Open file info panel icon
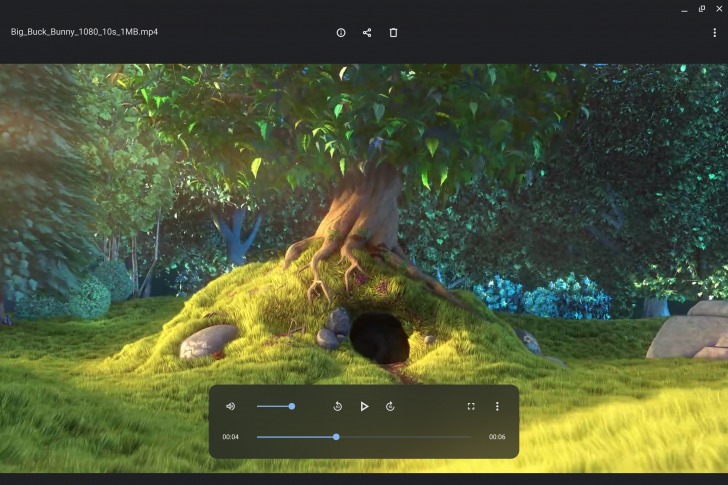The height and width of the screenshot is (485, 728). point(341,32)
